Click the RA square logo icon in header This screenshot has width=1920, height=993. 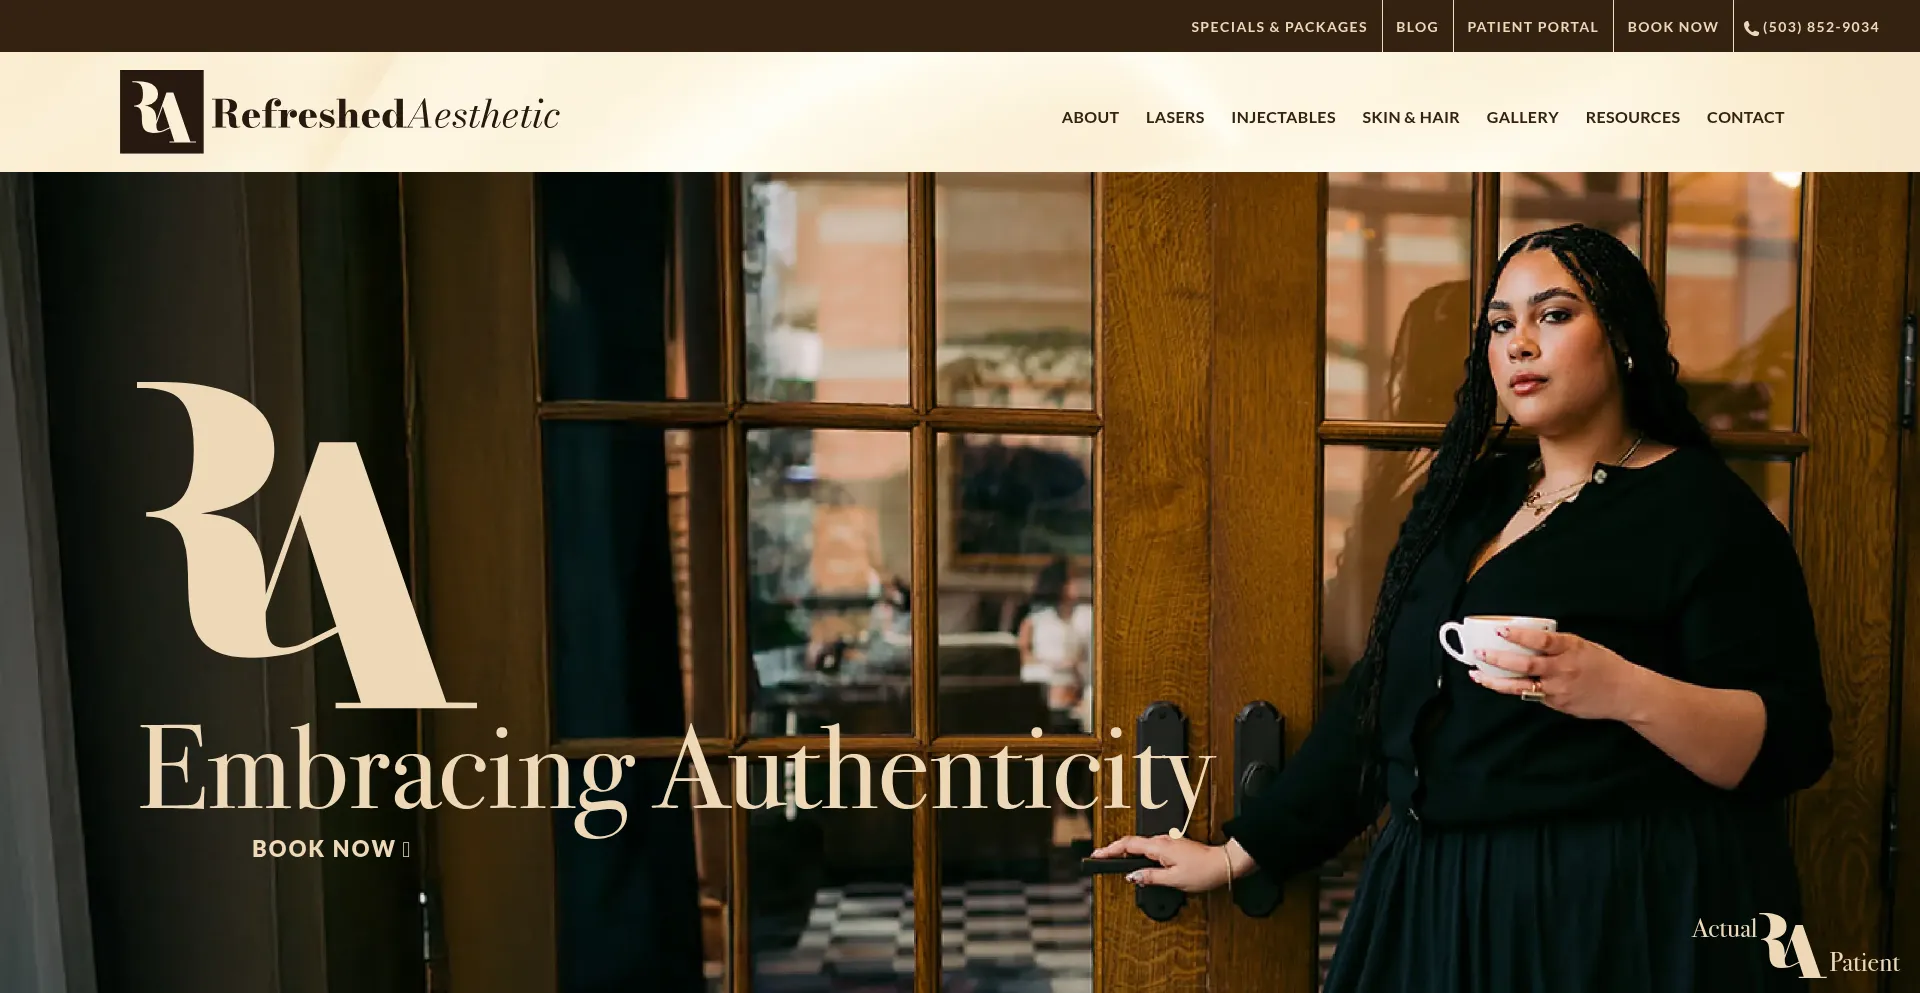pos(162,112)
